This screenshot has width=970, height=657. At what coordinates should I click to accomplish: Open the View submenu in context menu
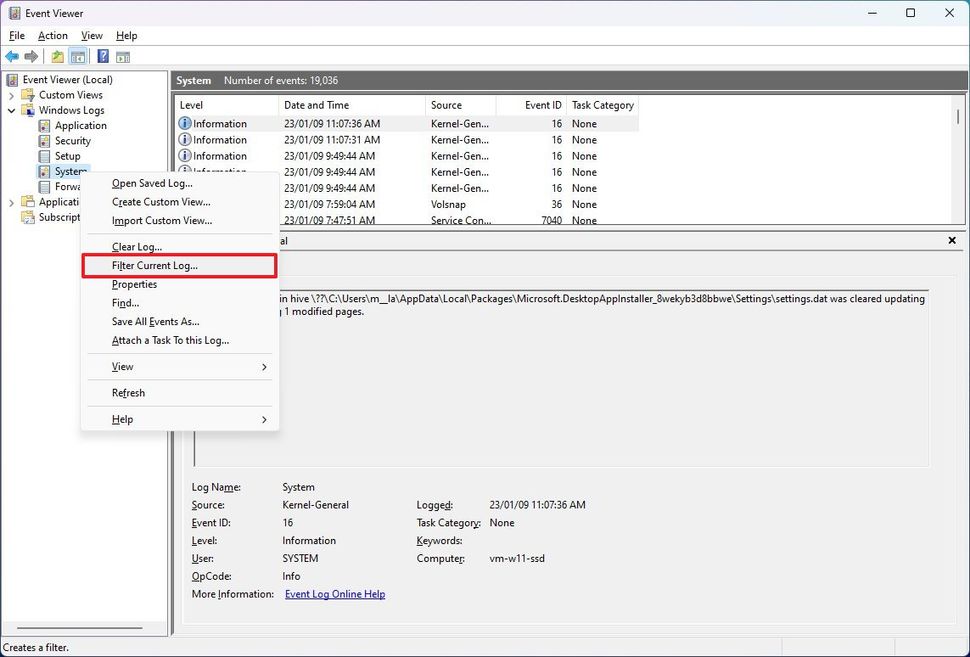[122, 366]
